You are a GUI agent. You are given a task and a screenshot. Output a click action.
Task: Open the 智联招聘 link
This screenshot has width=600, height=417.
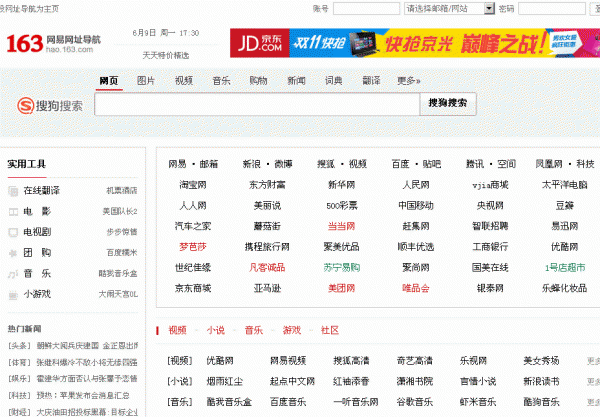click(490, 226)
